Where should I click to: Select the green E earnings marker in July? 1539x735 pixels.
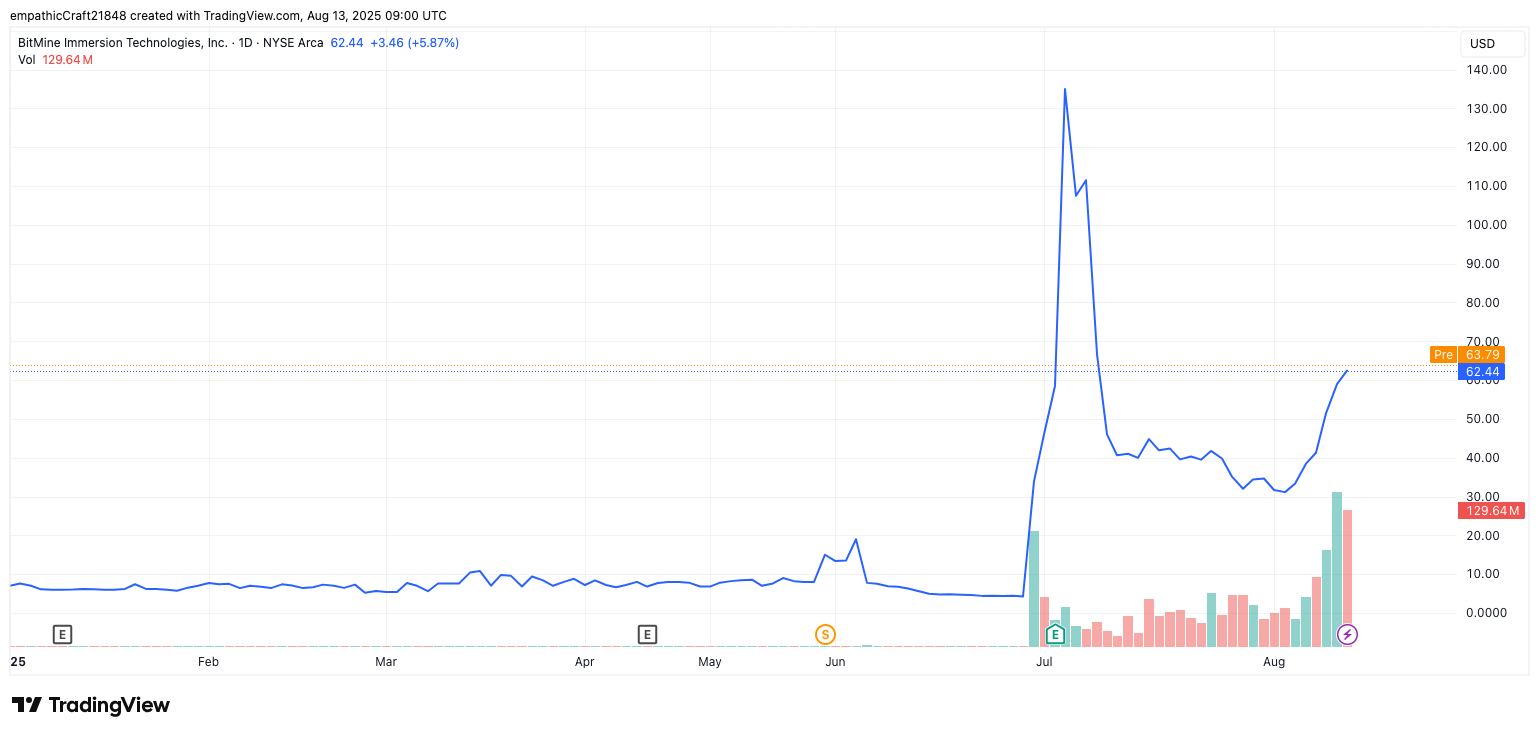point(1054,634)
